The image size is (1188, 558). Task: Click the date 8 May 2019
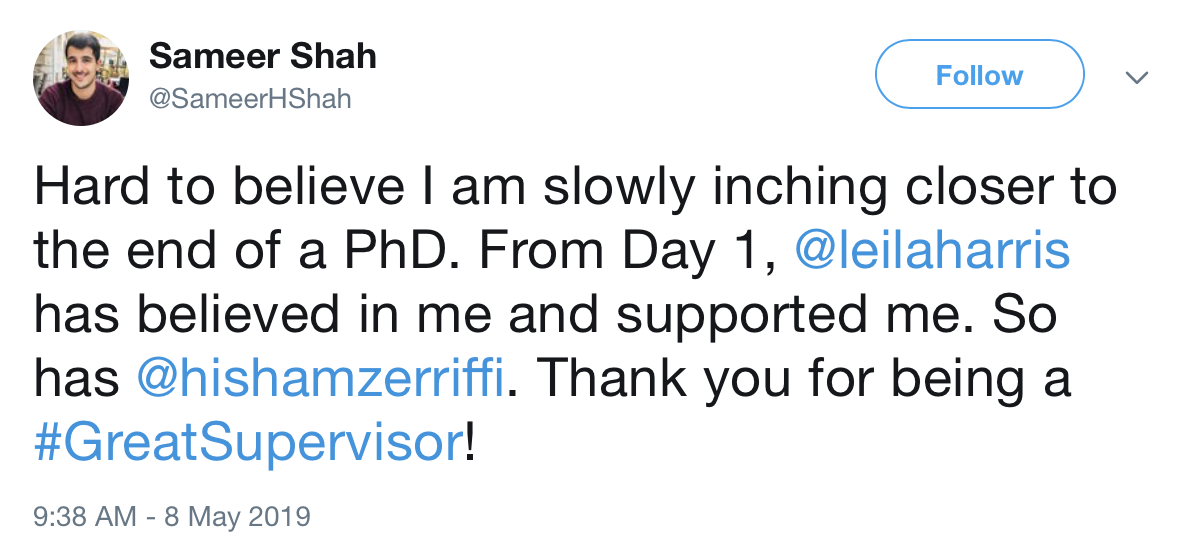coord(236,517)
